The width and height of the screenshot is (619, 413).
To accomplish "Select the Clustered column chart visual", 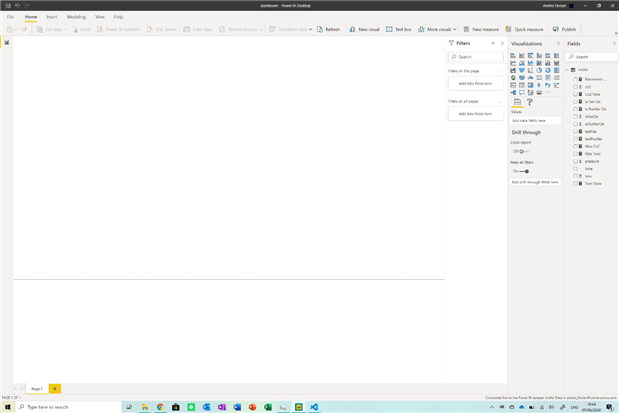I will coord(539,56).
